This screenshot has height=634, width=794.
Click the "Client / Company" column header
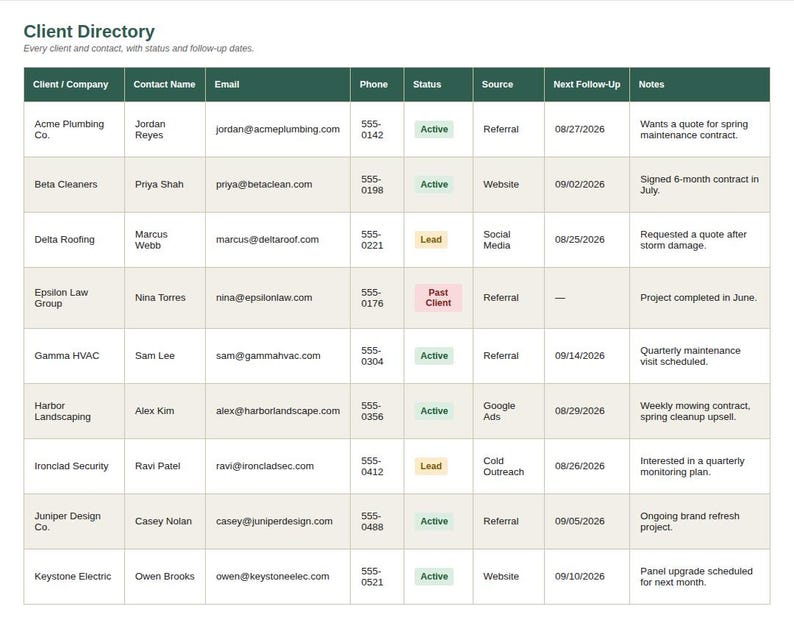(x=74, y=85)
